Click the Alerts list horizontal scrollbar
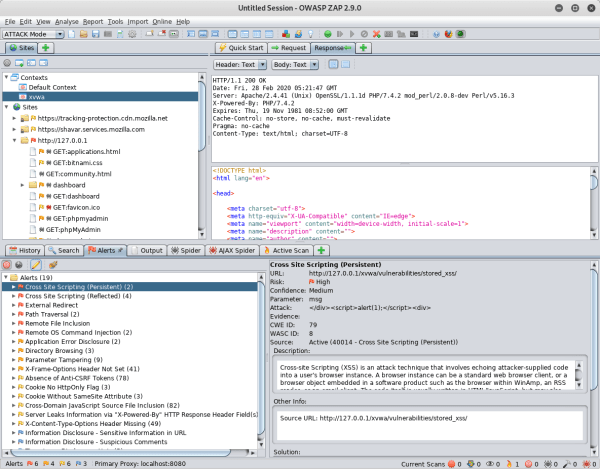The width and height of the screenshot is (600, 469). (x=121, y=453)
